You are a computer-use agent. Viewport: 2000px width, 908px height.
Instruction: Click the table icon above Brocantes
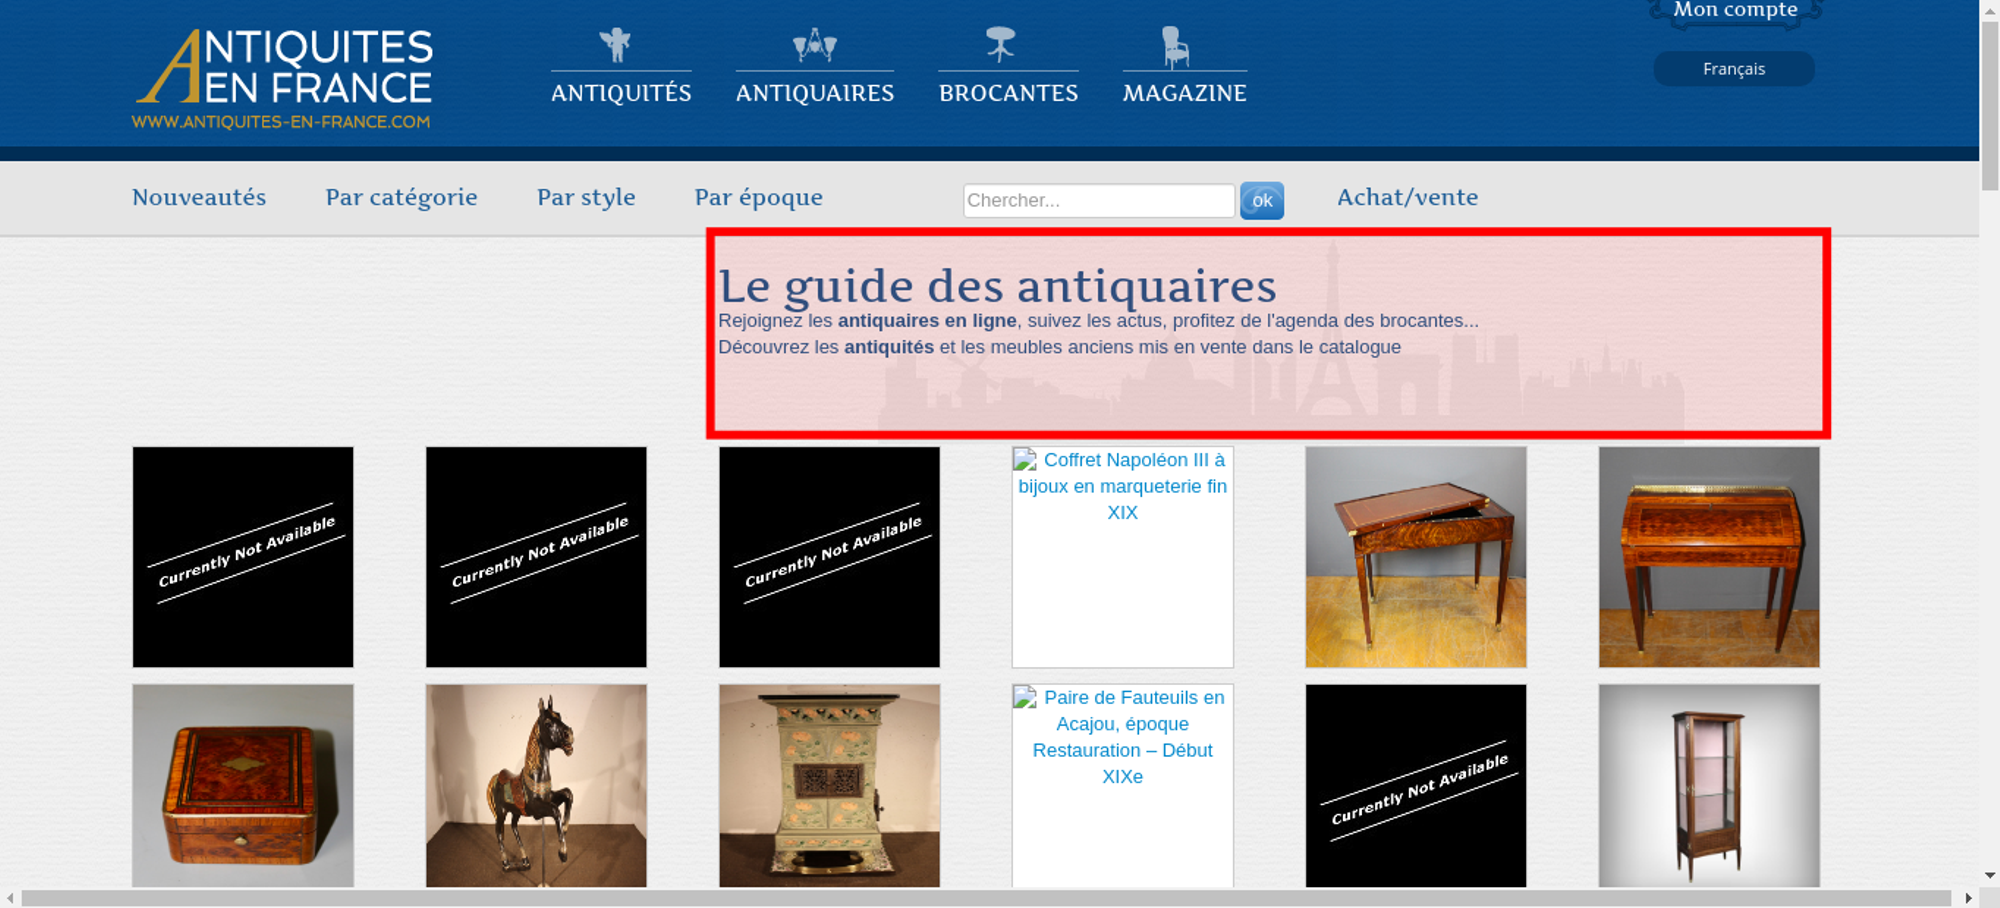pos(1000,45)
